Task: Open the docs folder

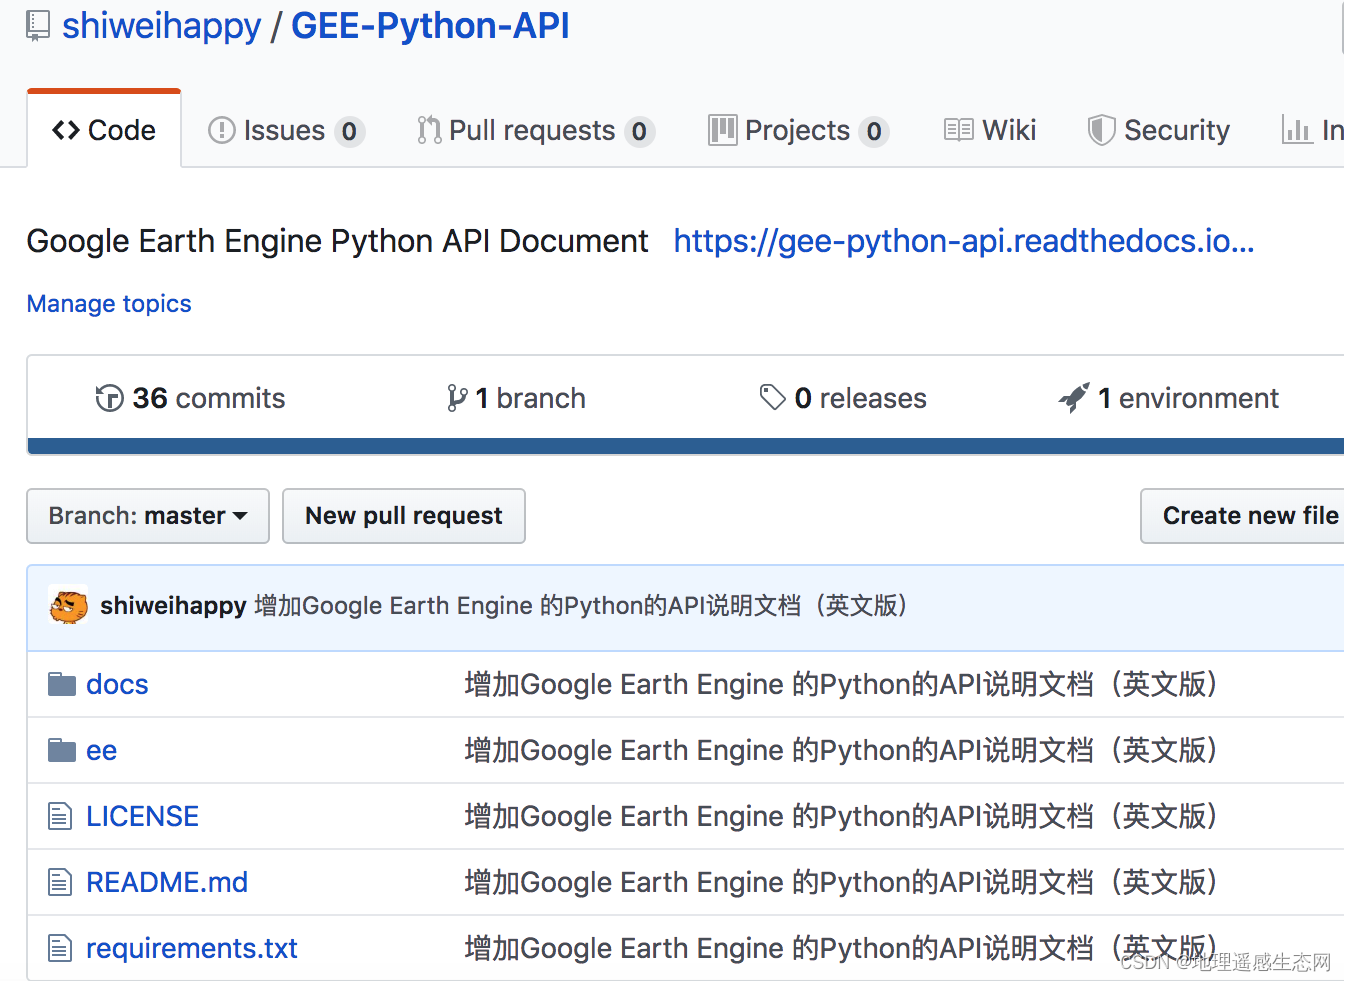Action: pos(117,685)
